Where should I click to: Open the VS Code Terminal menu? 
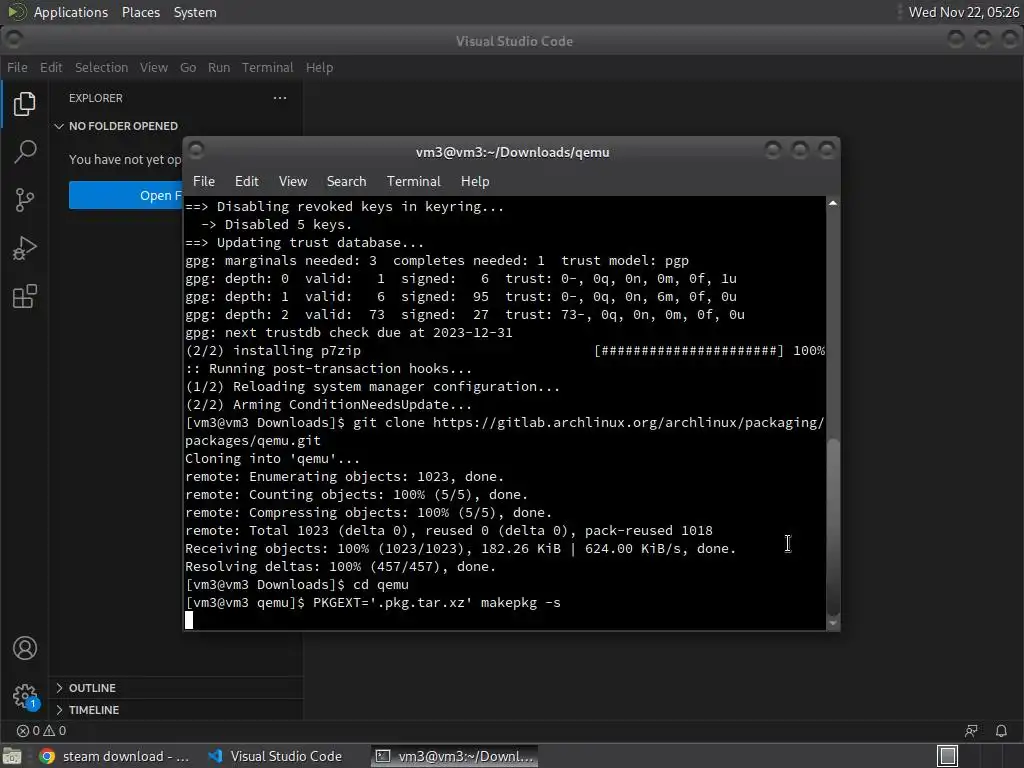(268, 67)
